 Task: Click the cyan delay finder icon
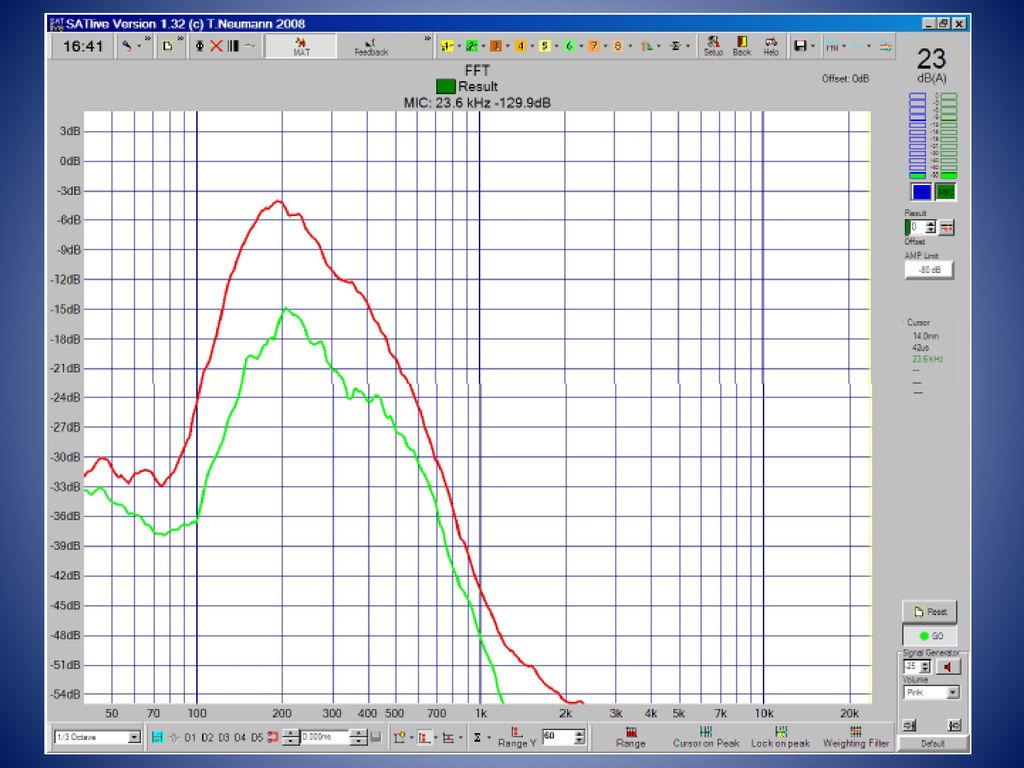point(157,737)
